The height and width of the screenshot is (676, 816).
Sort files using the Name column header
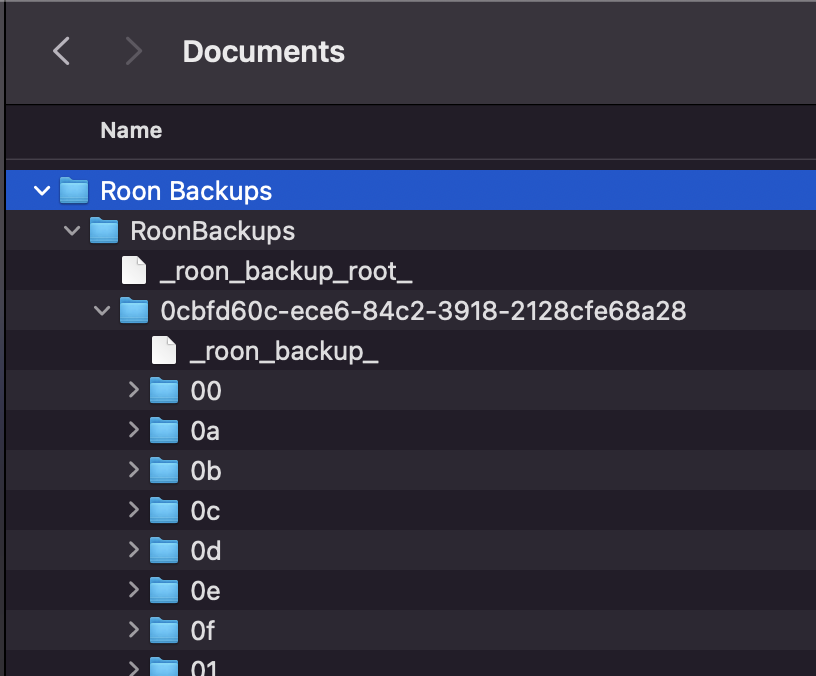tap(130, 130)
